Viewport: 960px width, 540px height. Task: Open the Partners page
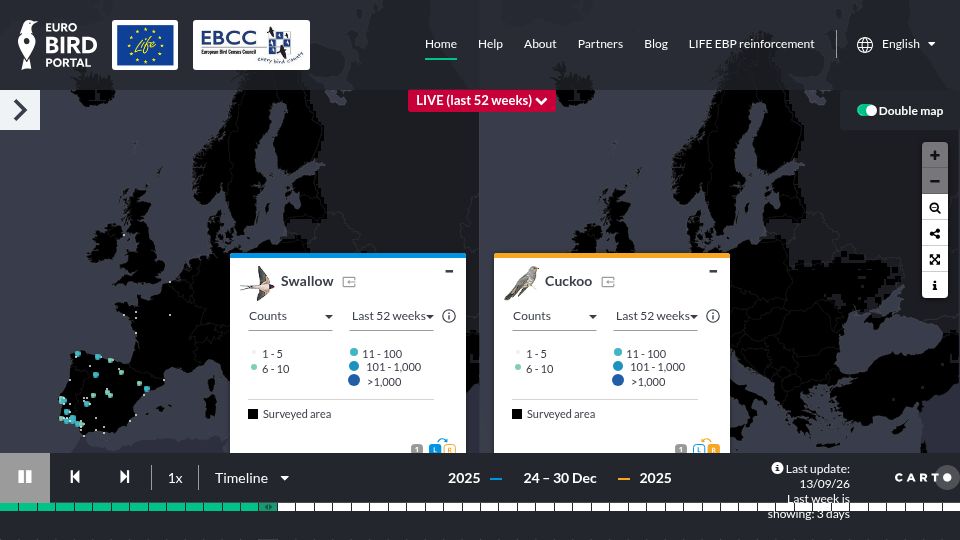600,44
